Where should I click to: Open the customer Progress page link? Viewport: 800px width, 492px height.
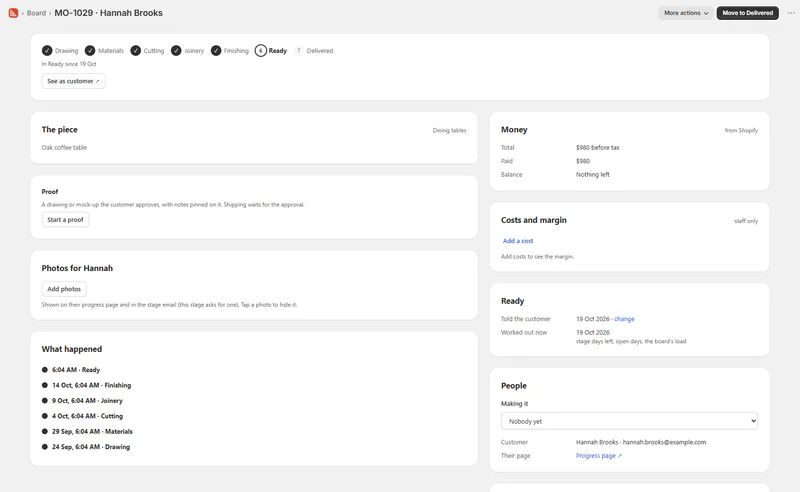click(x=598, y=456)
